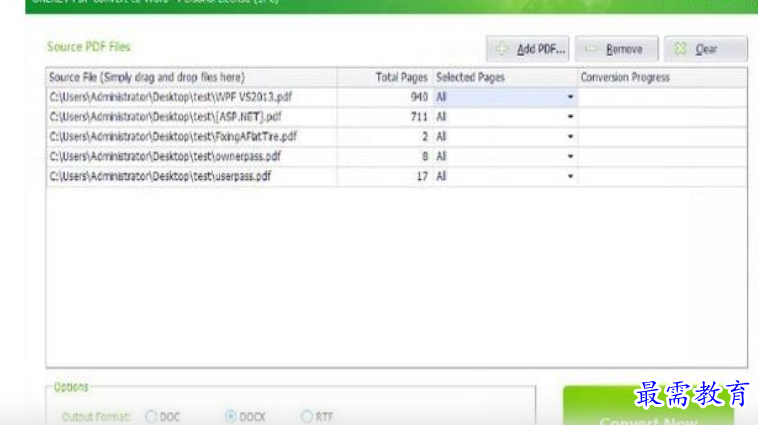Screen dimensions: 758x425
Task: Open Selected Pages dropdown for [ASP.NET].pdf
Action: (x=570, y=117)
